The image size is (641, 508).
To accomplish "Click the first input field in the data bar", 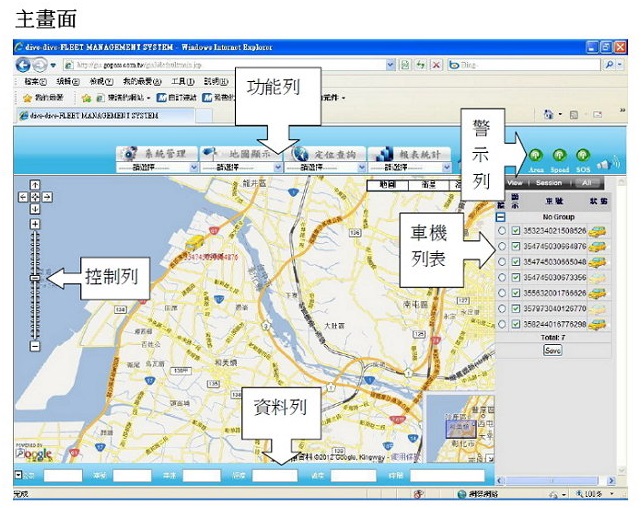I will click(63, 475).
